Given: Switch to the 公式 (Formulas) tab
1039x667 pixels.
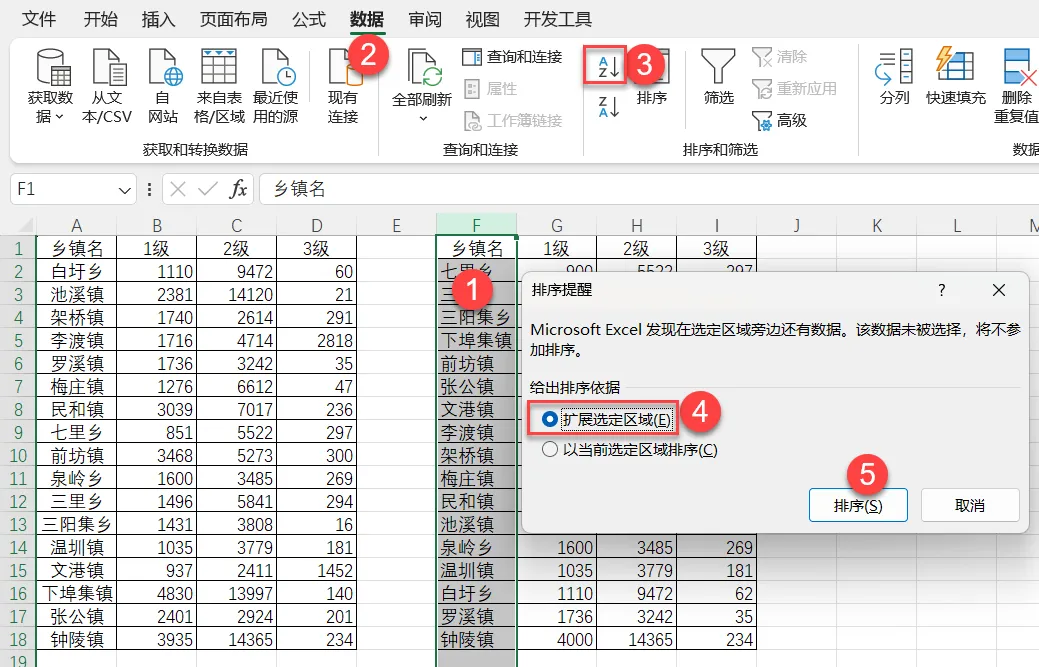Looking at the screenshot, I should click(309, 19).
